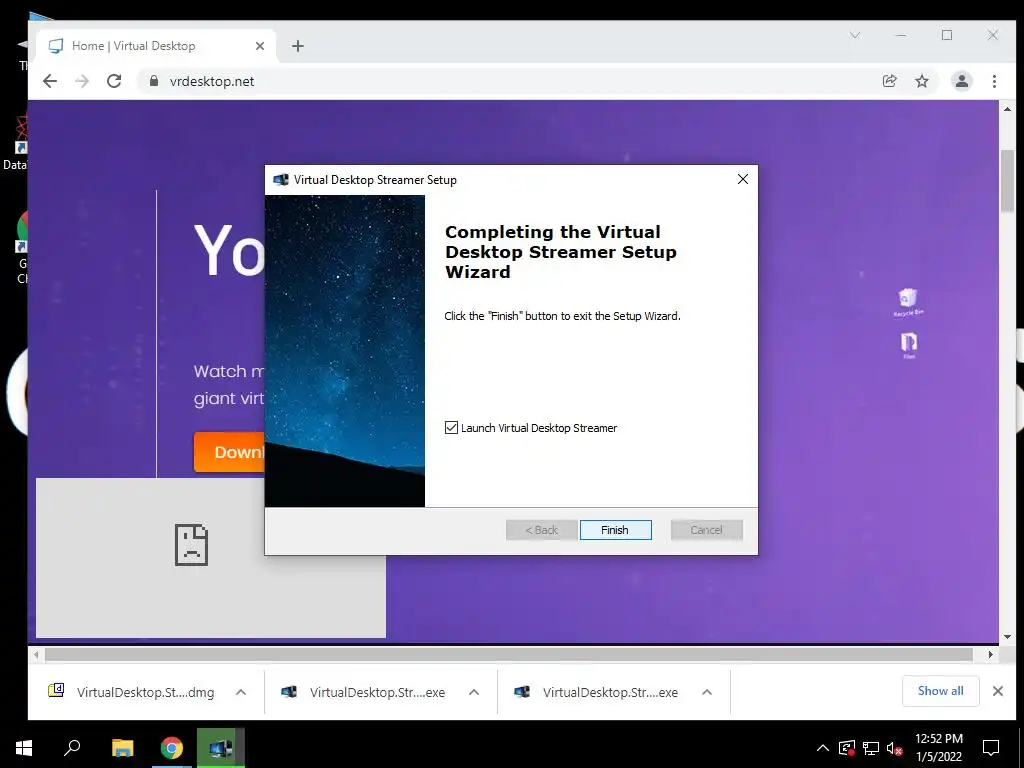This screenshot has width=1024, height=768.
Task: Click the horizontal scrollbar left arrow
Action: click(x=36, y=654)
